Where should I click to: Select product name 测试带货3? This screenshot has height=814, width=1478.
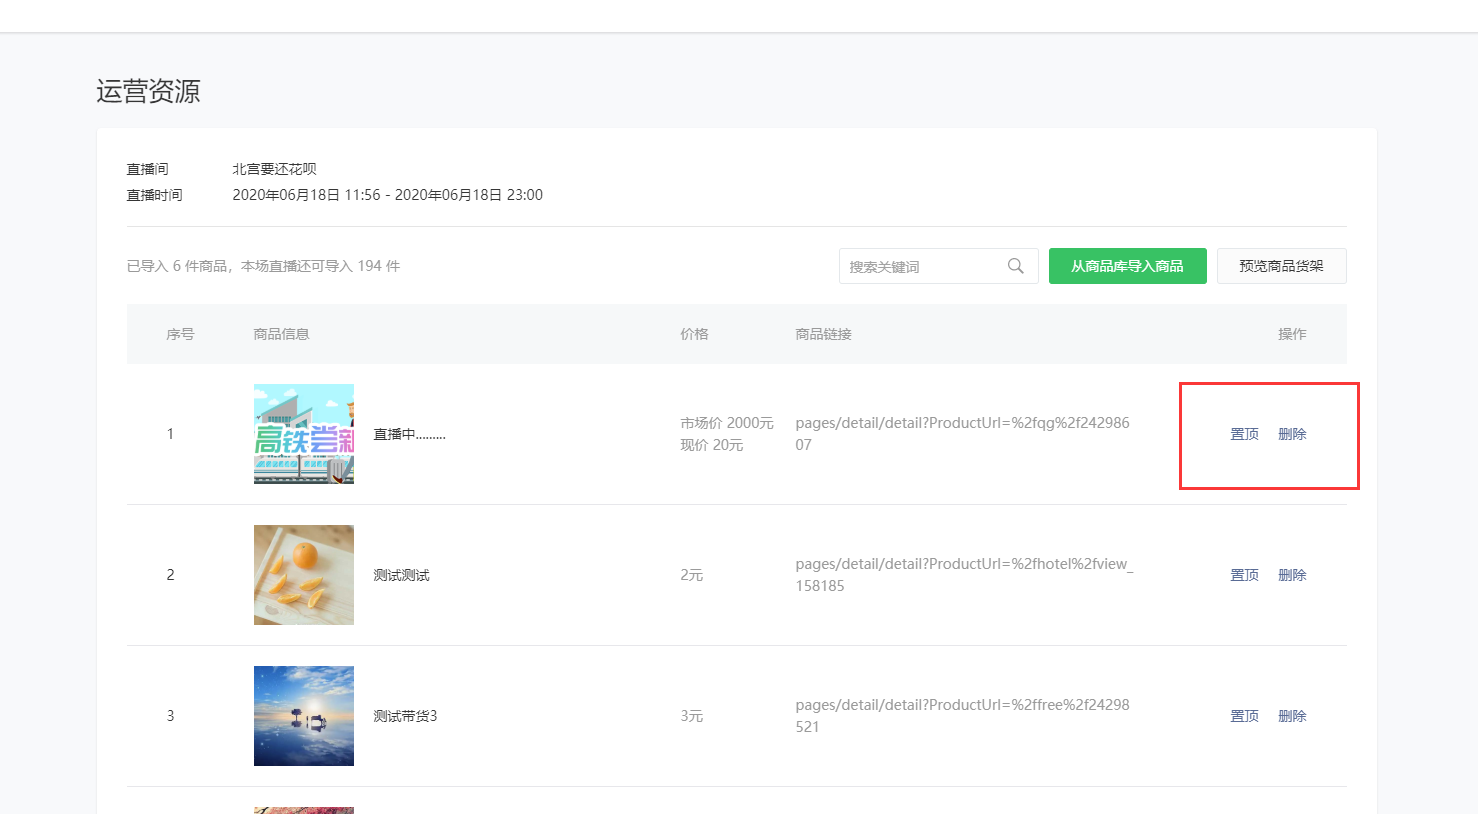click(405, 716)
